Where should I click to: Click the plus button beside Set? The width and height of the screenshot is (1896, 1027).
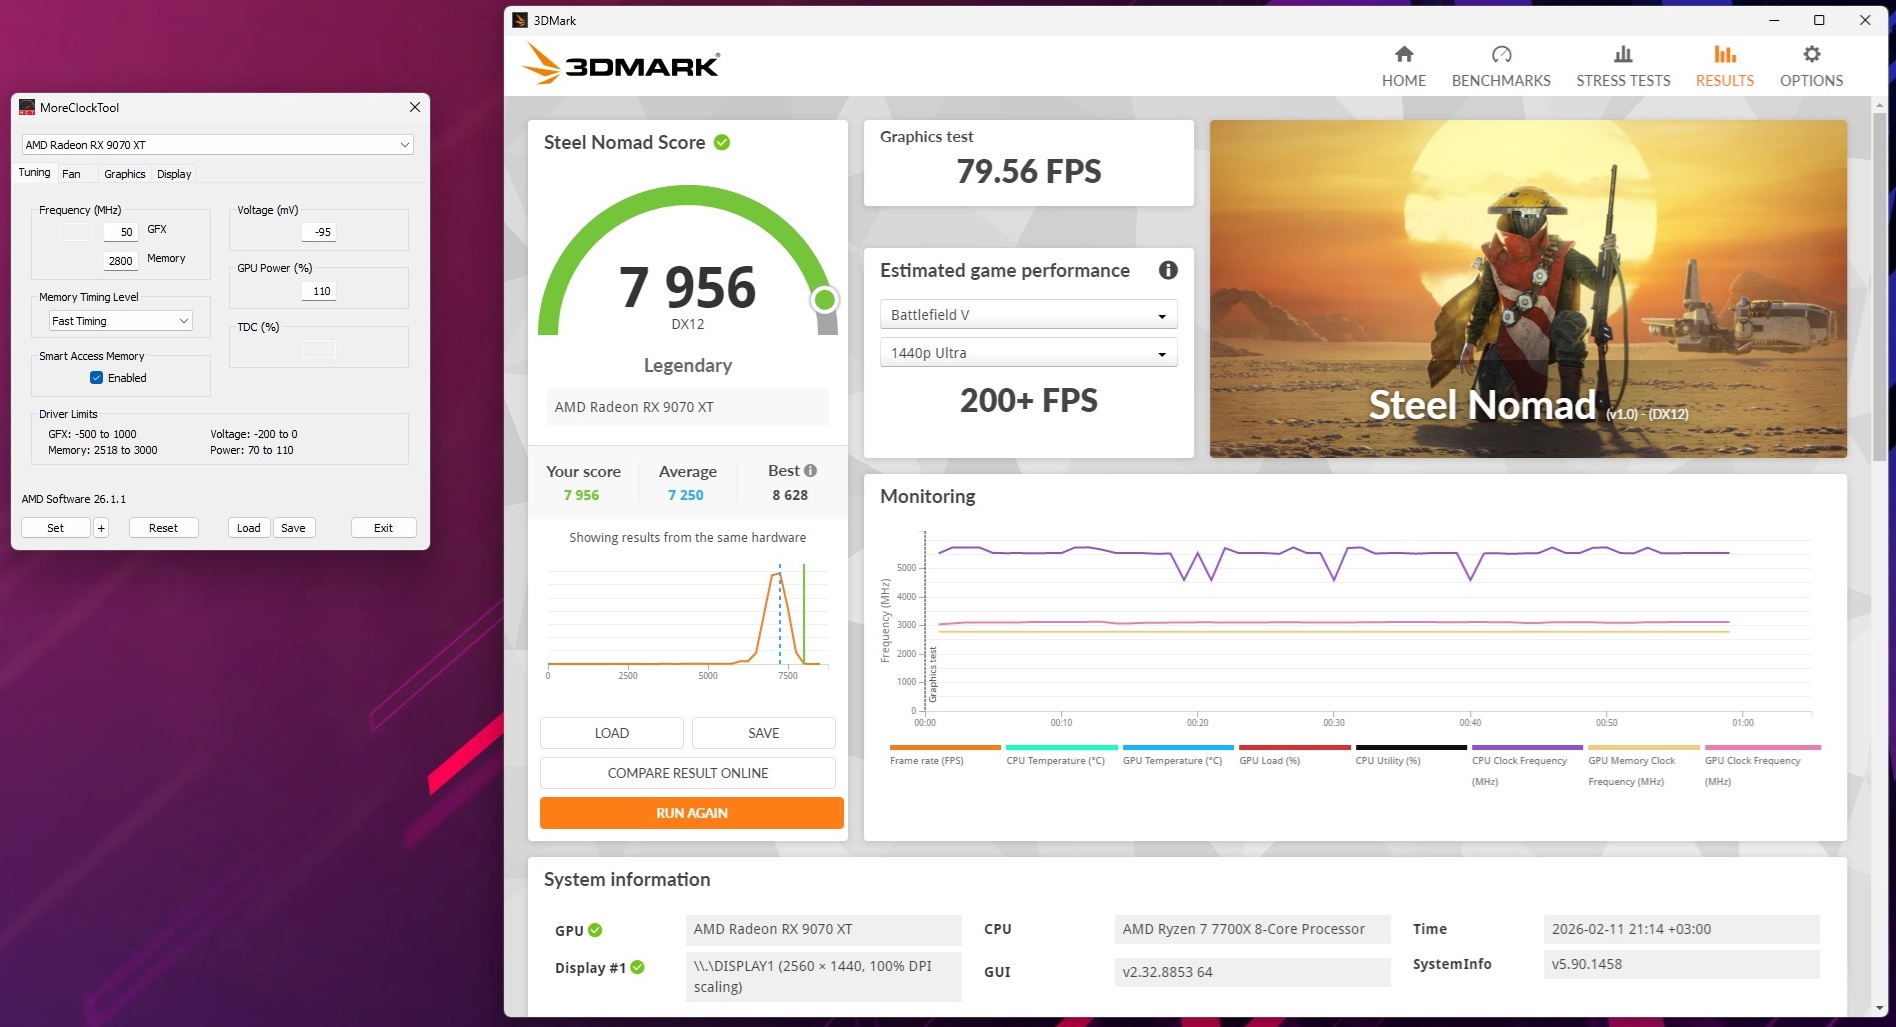pyautogui.click(x=101, y=528)
